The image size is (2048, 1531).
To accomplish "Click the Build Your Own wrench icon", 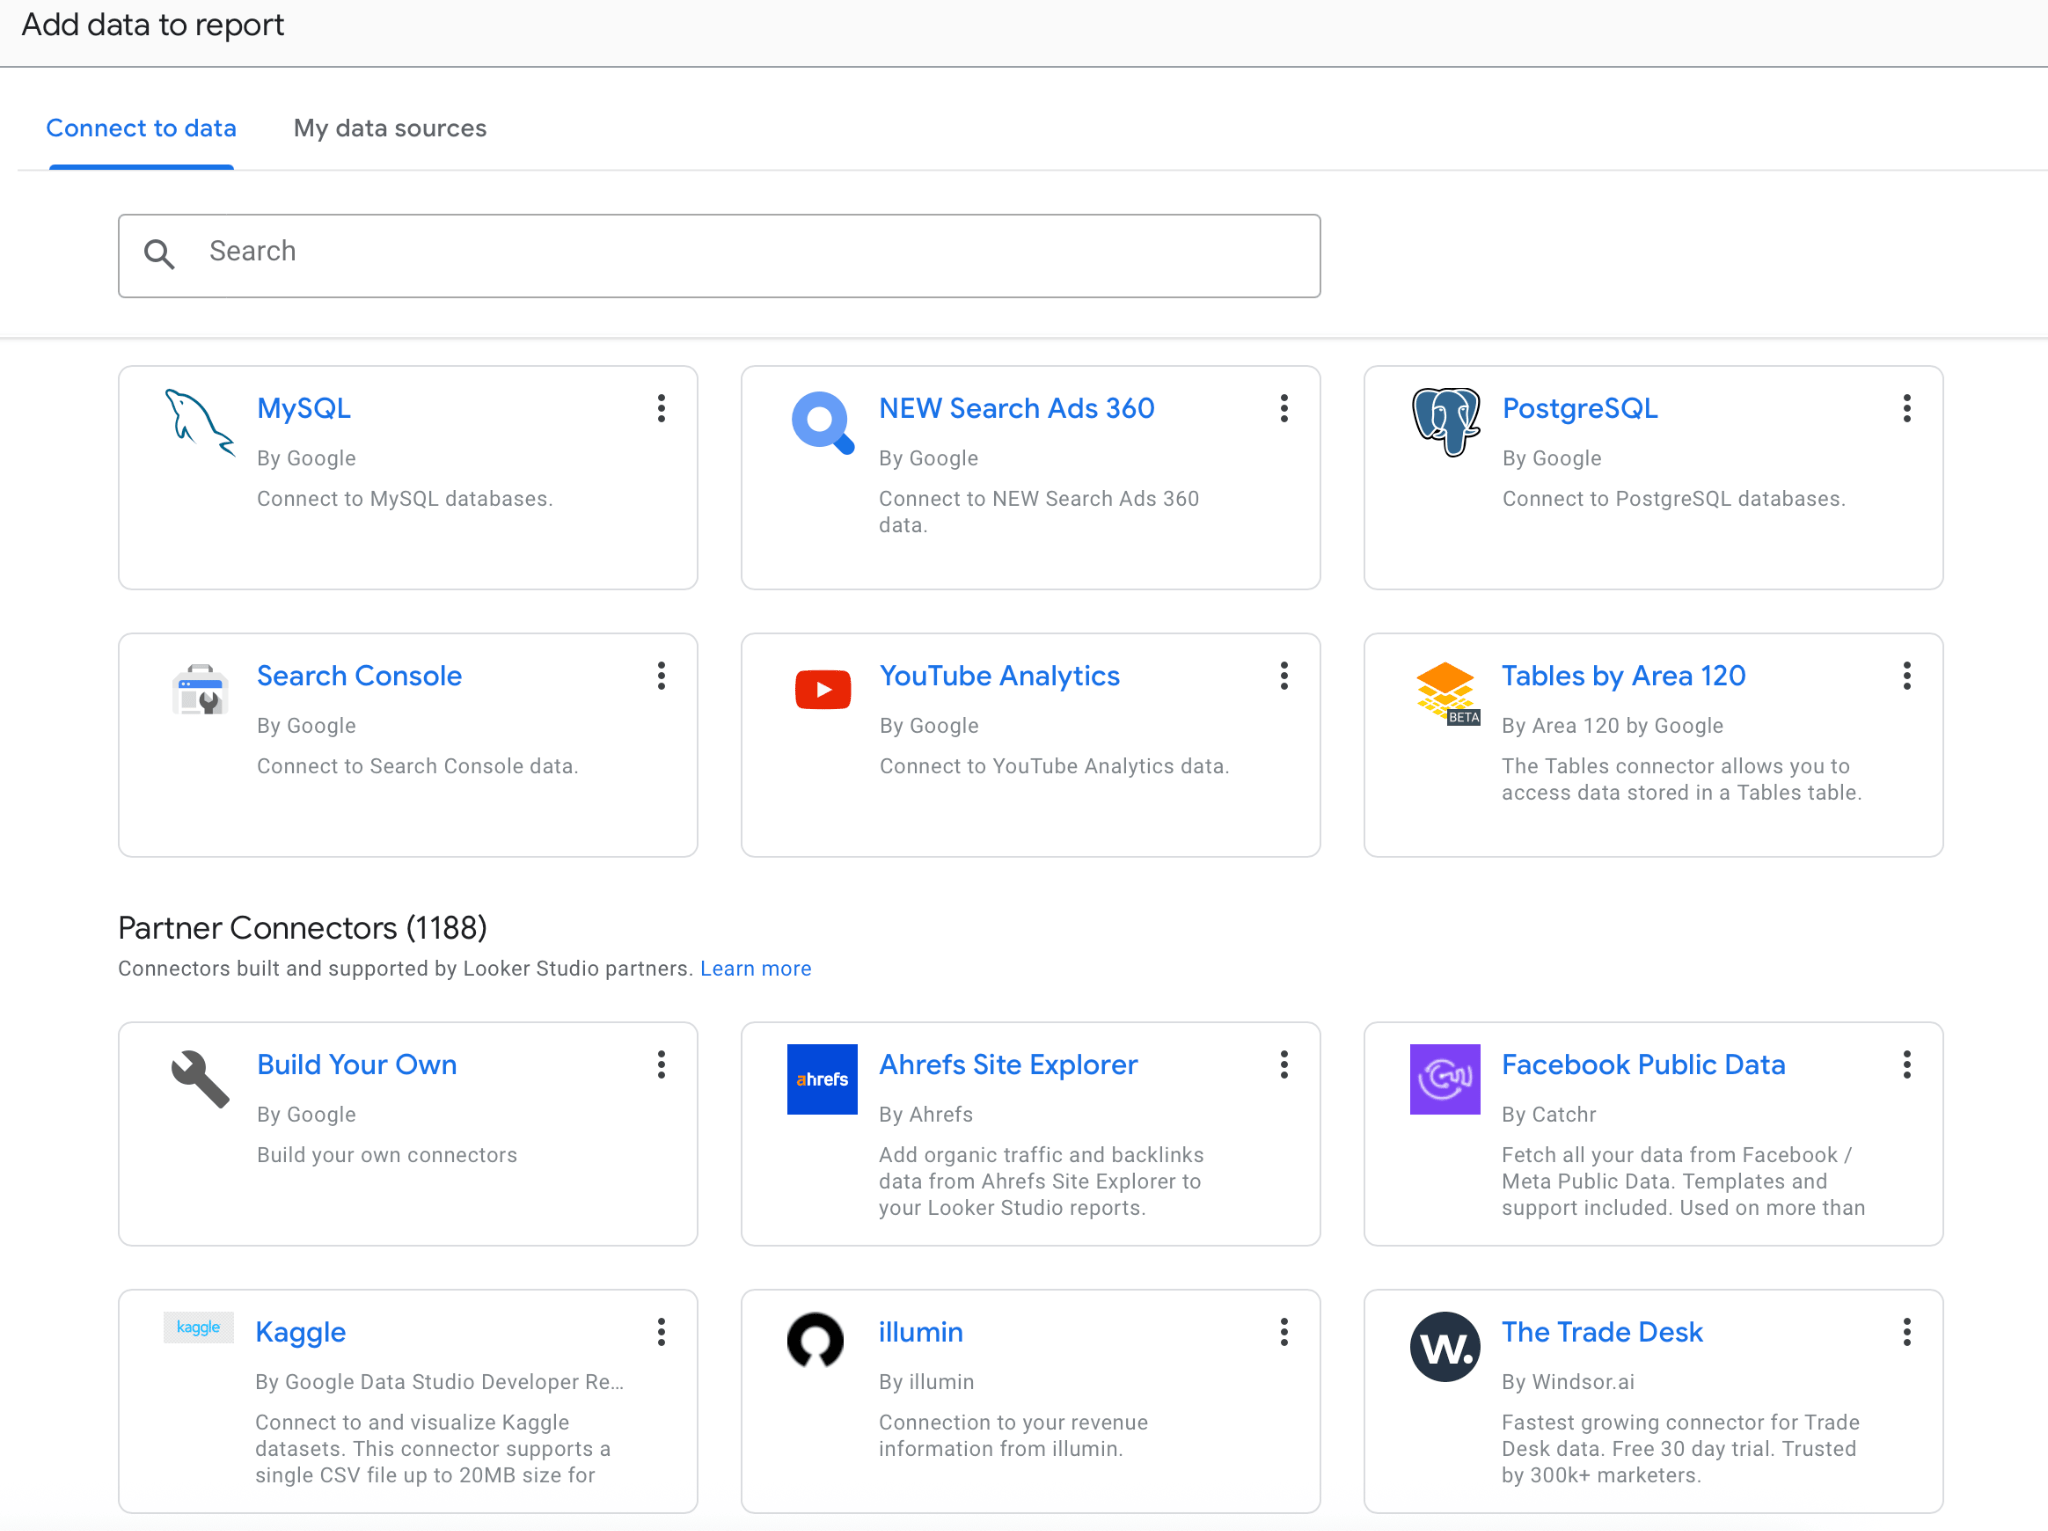I will pyautogui.click(x=200, y=1079).
